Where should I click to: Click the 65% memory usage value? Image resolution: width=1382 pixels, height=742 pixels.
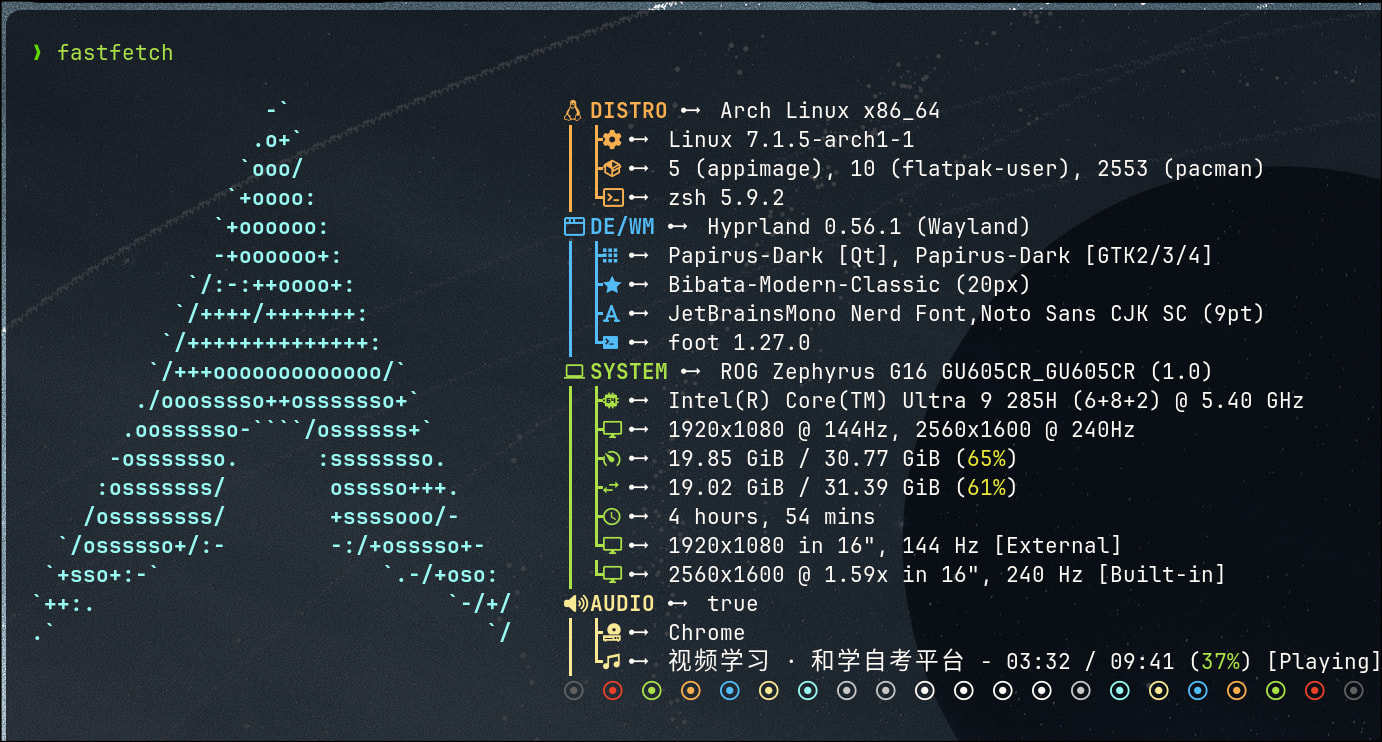986,459
